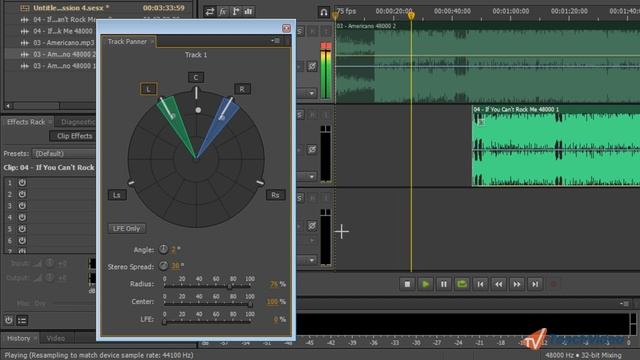Open the Video tab
Viewport: 640px width, 360px height.
click(56, 338)
